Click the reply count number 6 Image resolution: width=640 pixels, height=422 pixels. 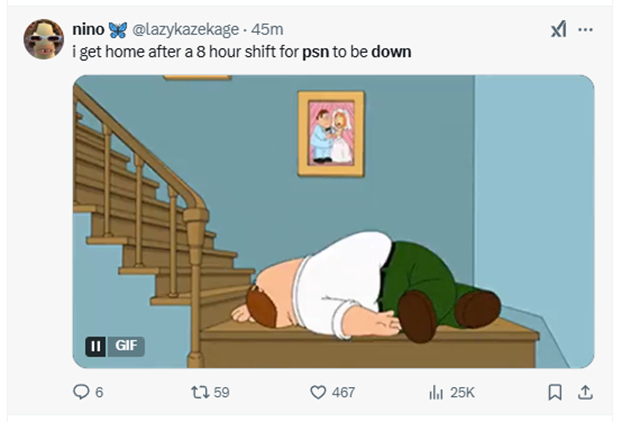pos(98,392)
